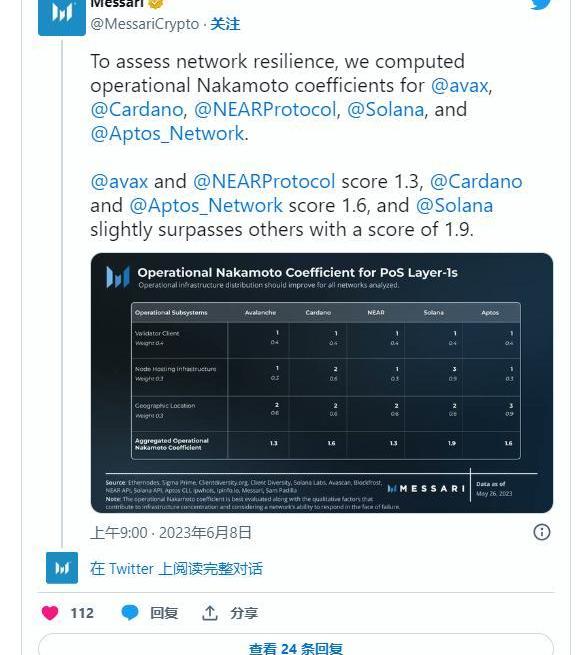Viewport: 580px width, 655px height.
Task: Read full conversation on Twitter link
Action: [x=176, y=569]
